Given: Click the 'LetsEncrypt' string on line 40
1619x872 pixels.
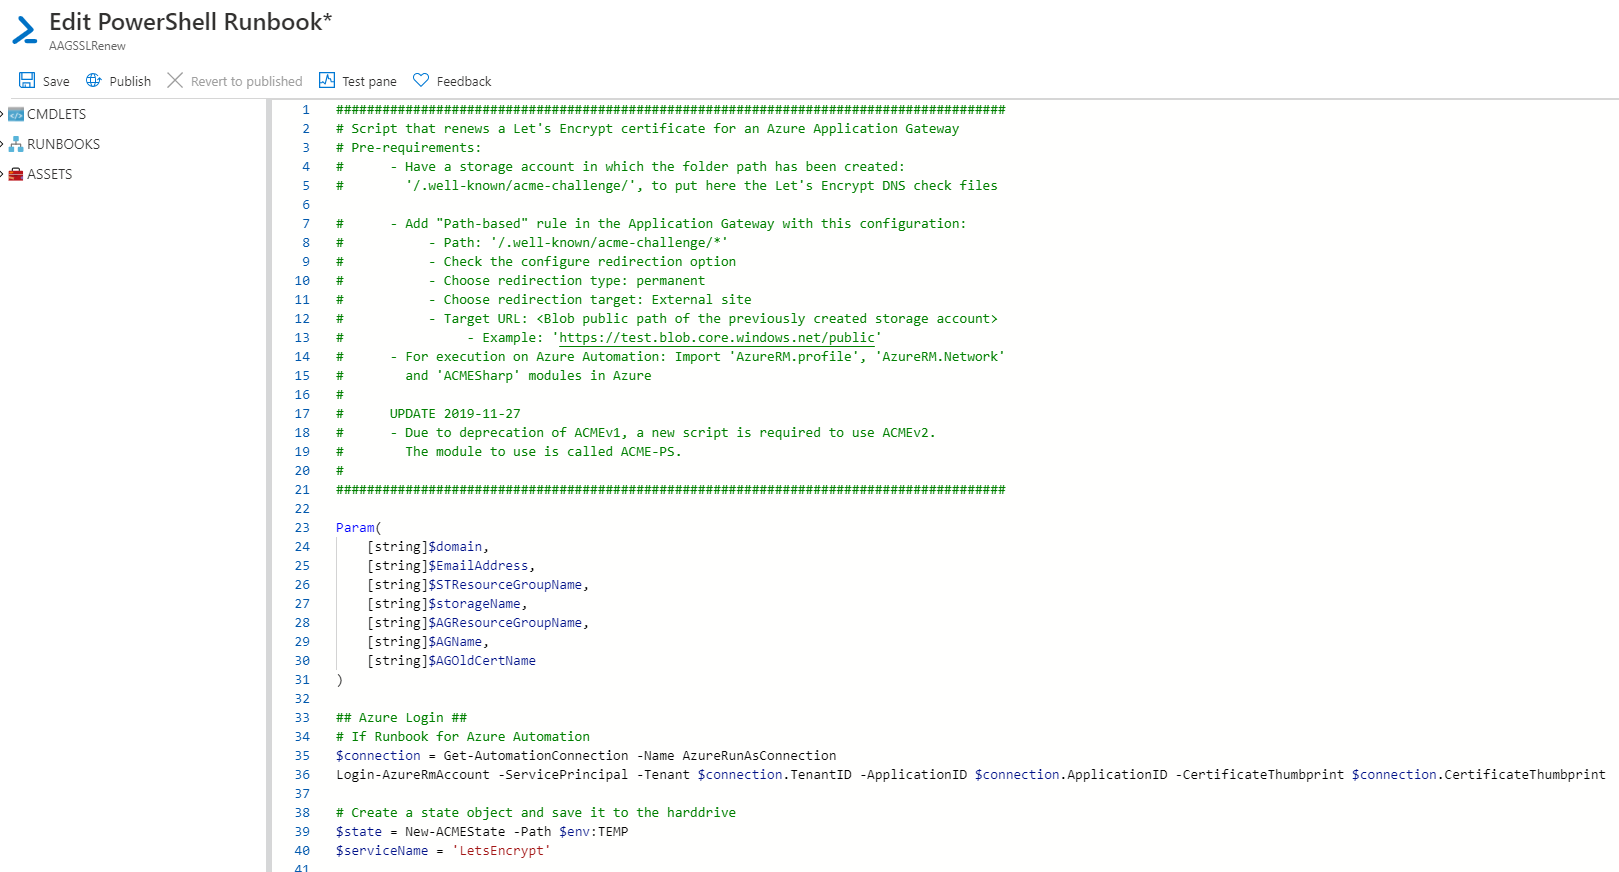Looking at the screenshot, I should [501, 851].
